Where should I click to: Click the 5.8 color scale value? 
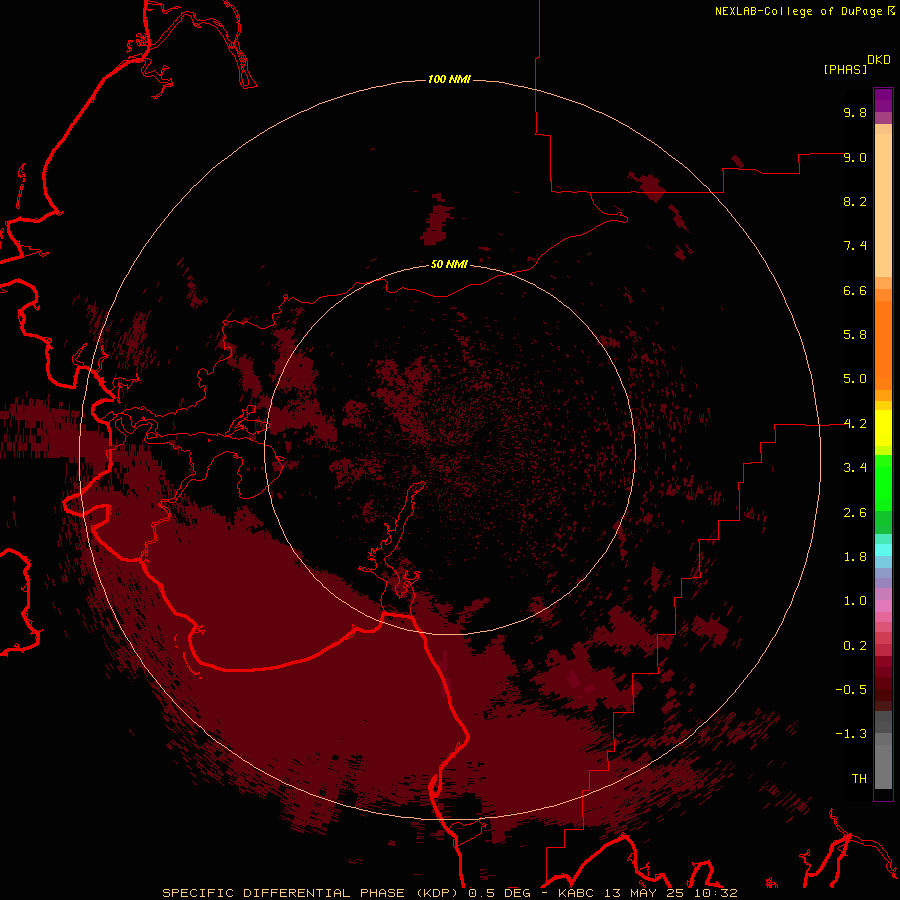pos(855,335)
